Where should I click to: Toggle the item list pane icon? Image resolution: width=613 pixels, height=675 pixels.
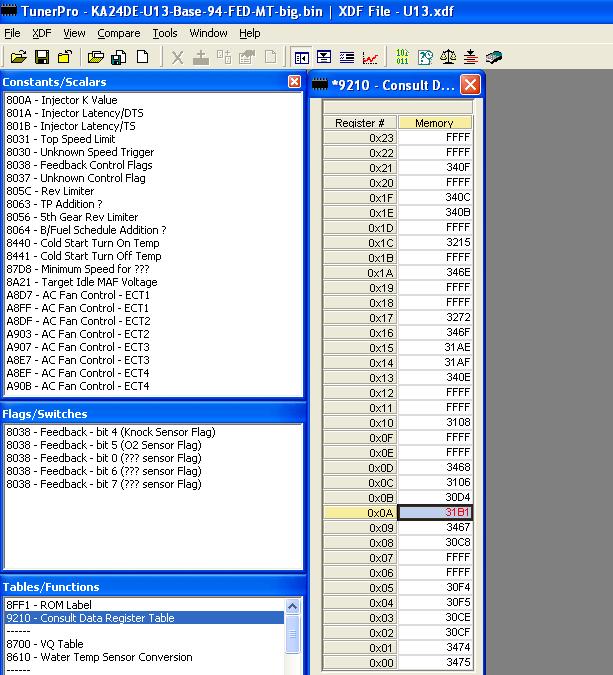tap(301, 57)
